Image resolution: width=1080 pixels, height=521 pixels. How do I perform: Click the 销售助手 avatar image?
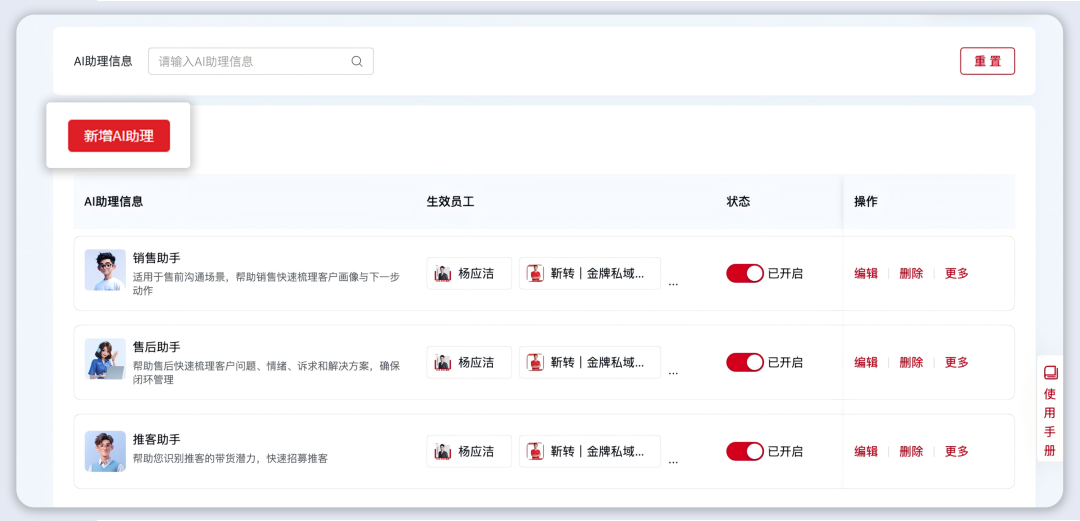coord(105,270)
